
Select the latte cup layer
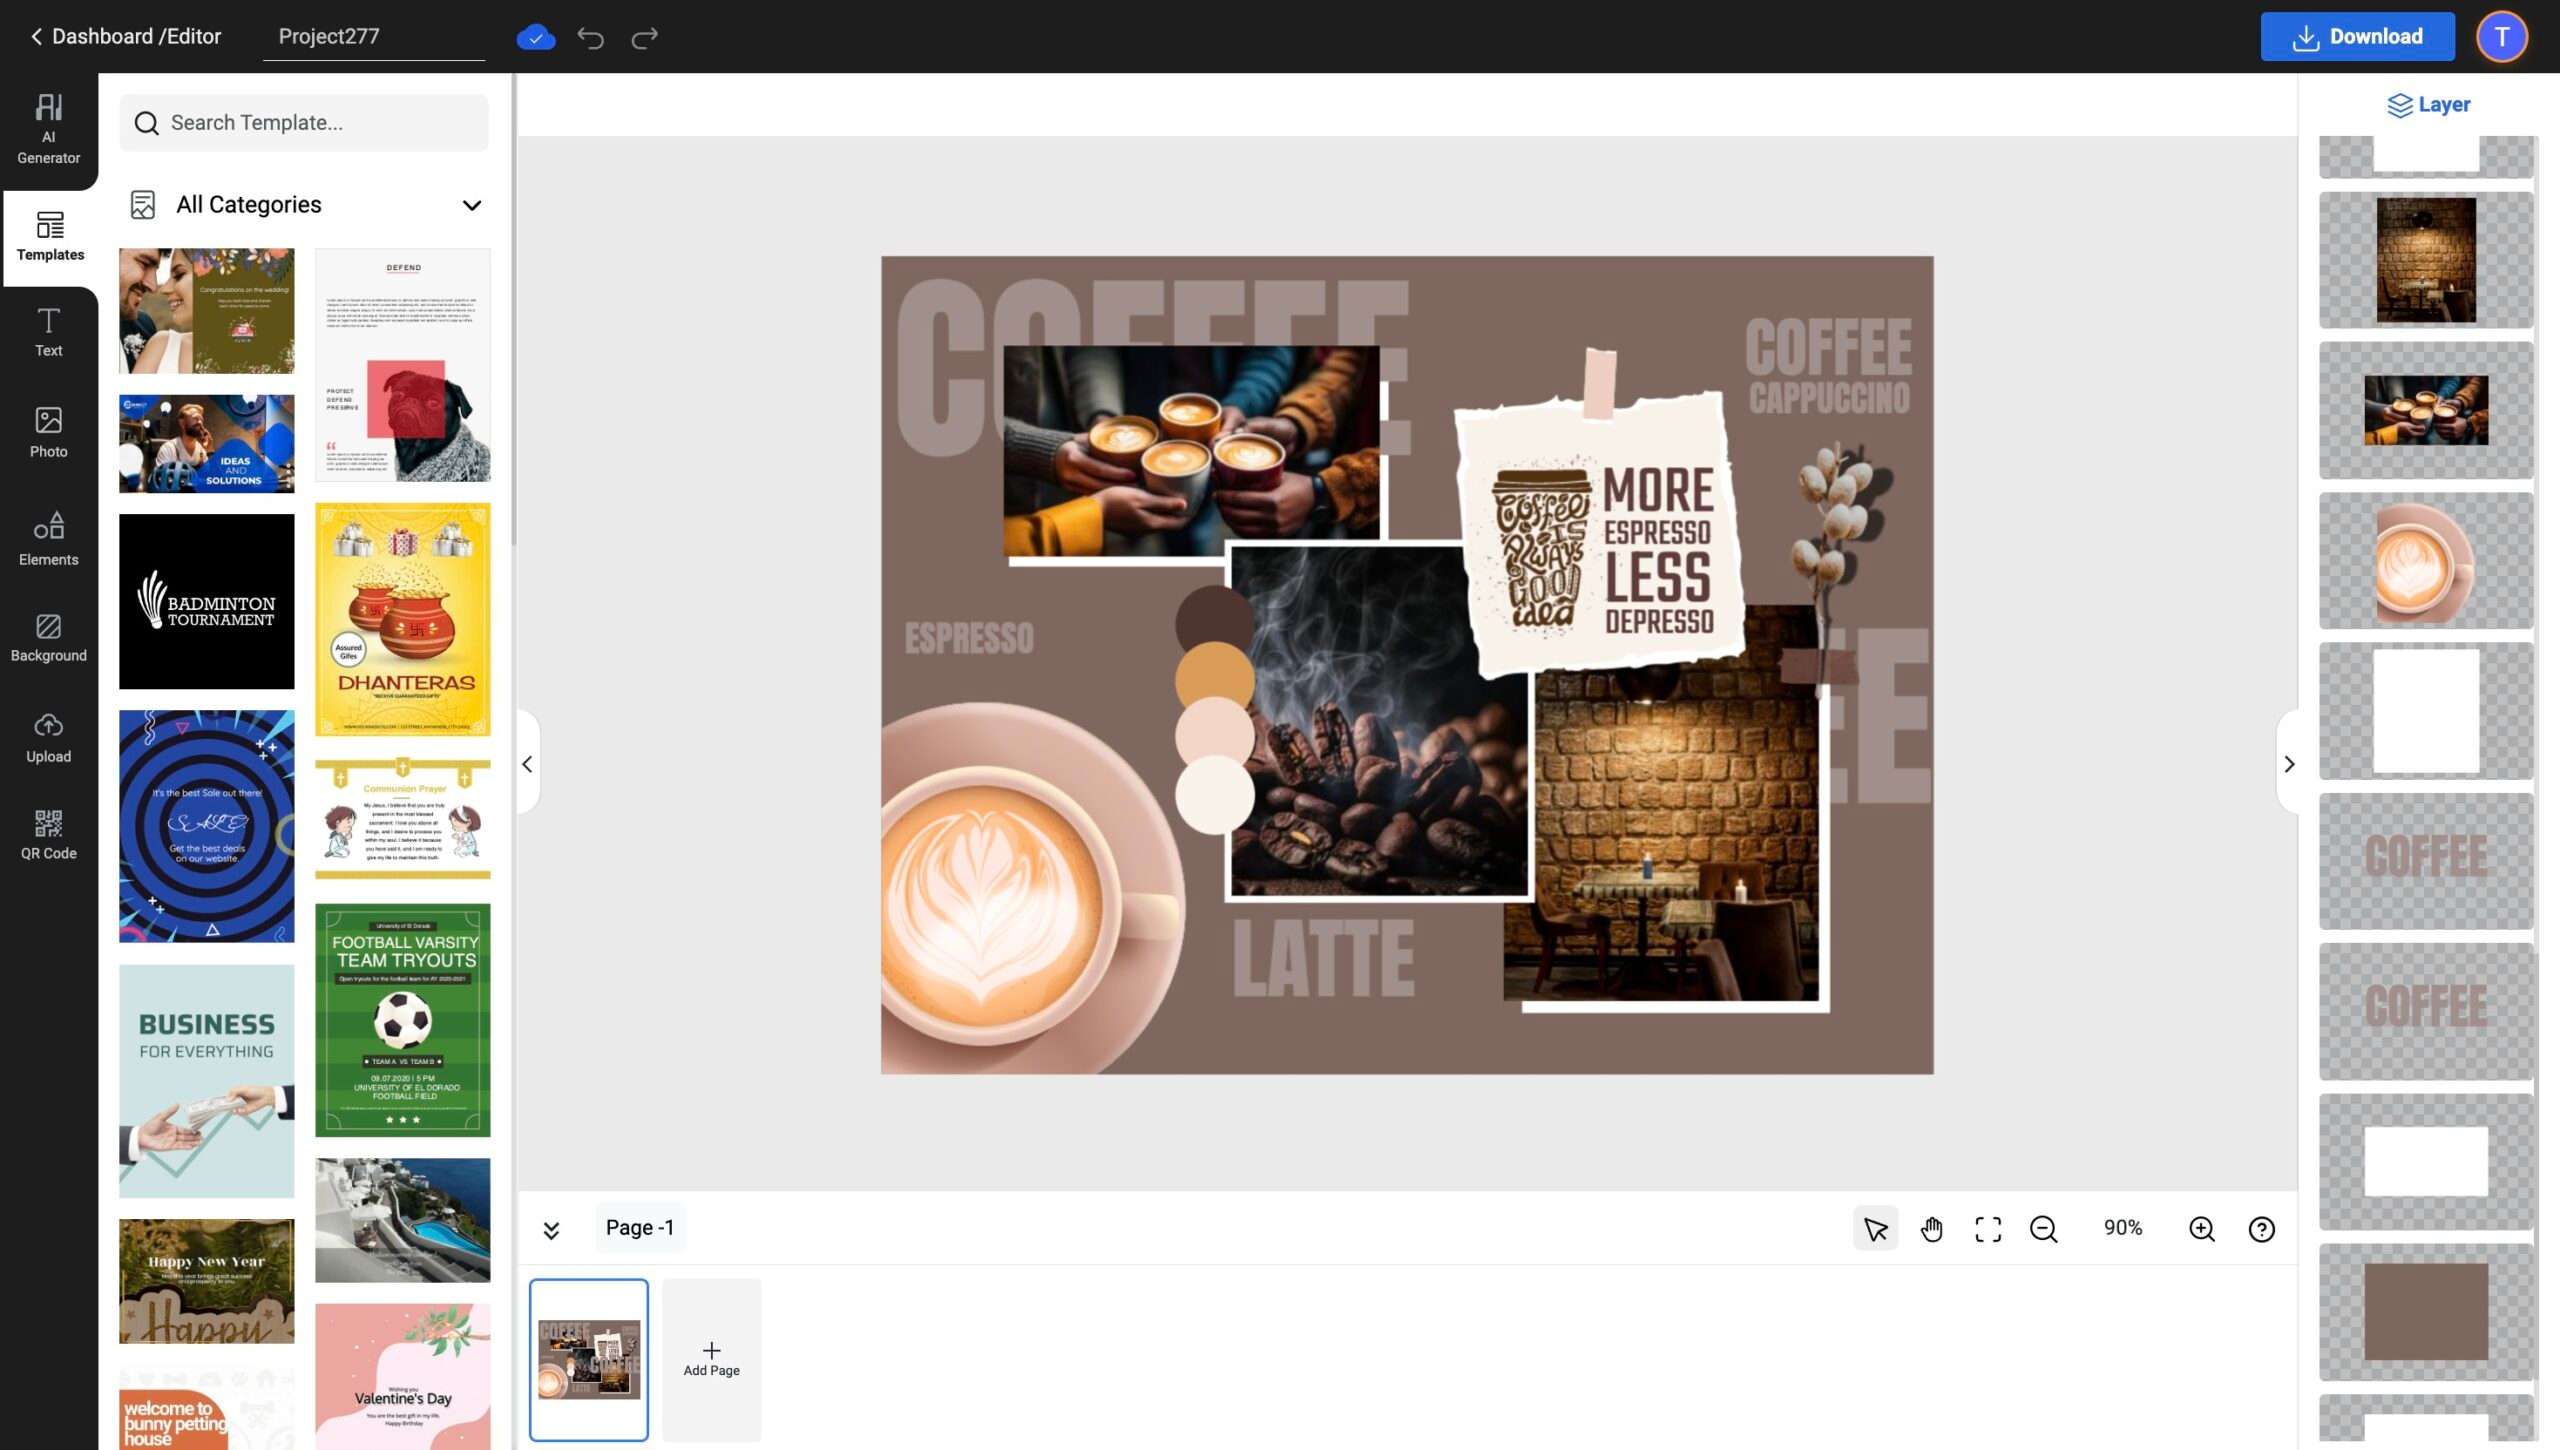coord(2426,560)
